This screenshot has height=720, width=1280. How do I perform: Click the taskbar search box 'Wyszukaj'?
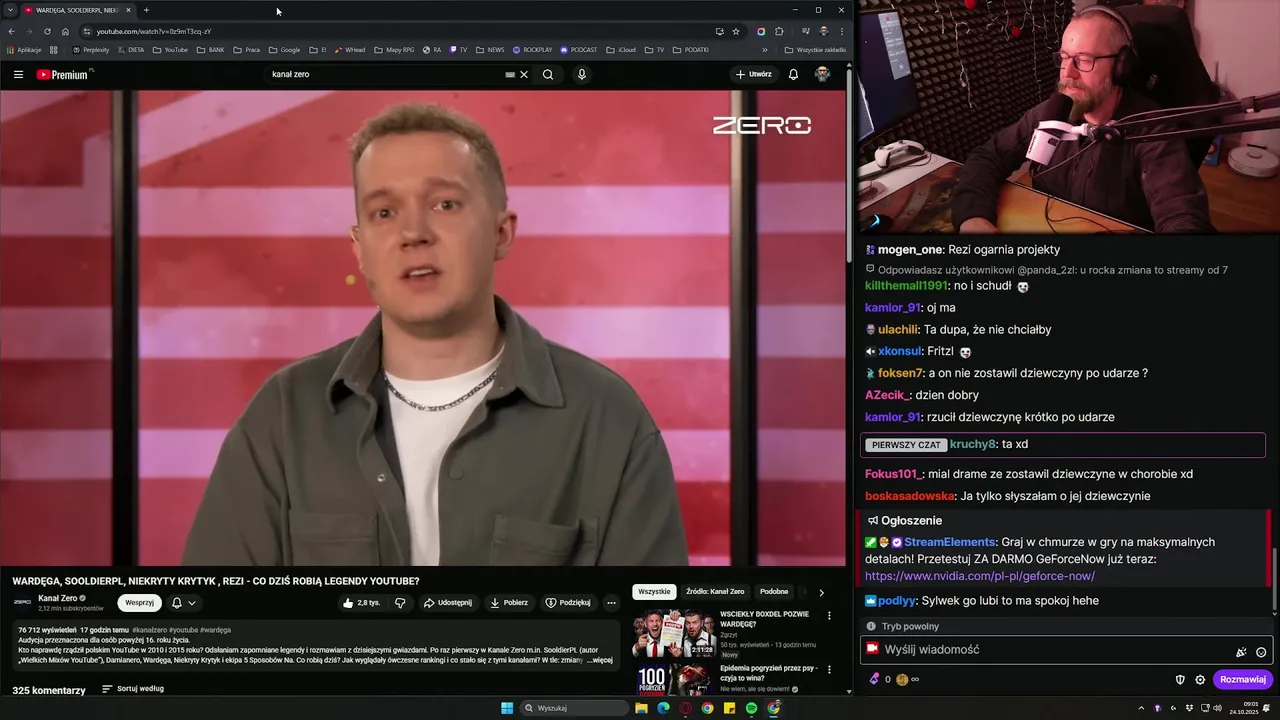pos(575,708)
